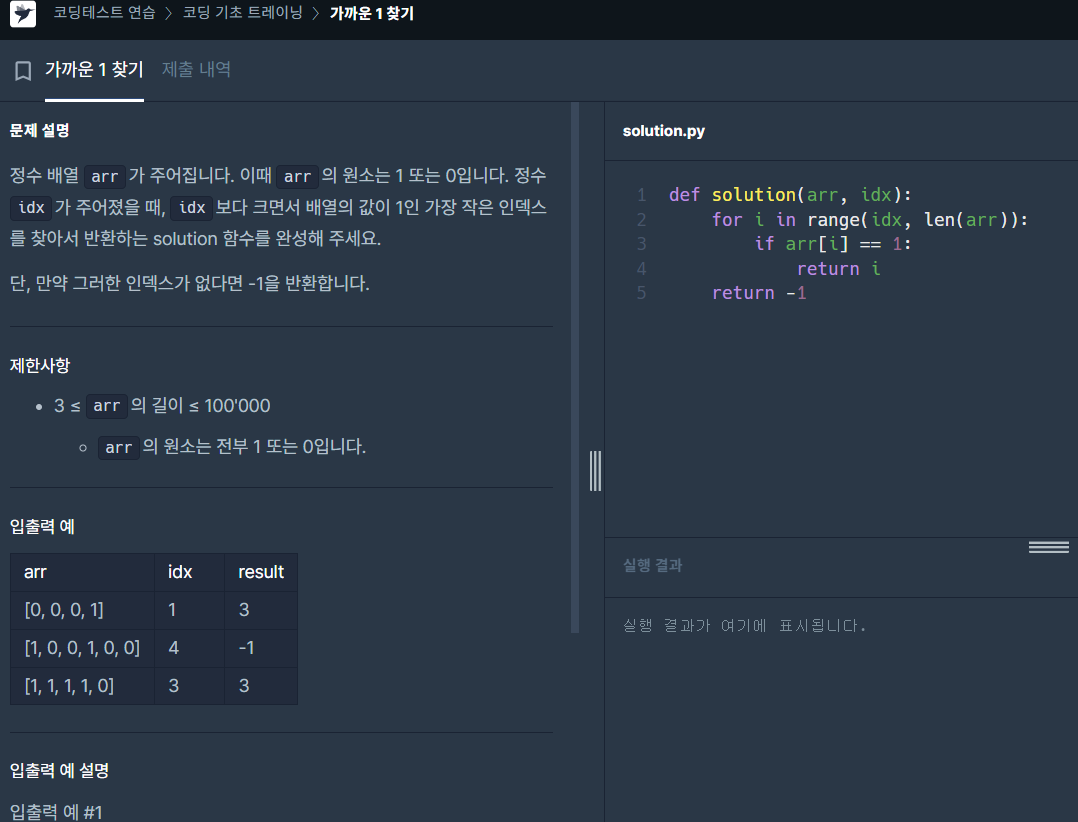Open 코딩 기초 트레이닝 breadcrumb link
This screenshot has width=1078, height=822.
tap(243, 13)
